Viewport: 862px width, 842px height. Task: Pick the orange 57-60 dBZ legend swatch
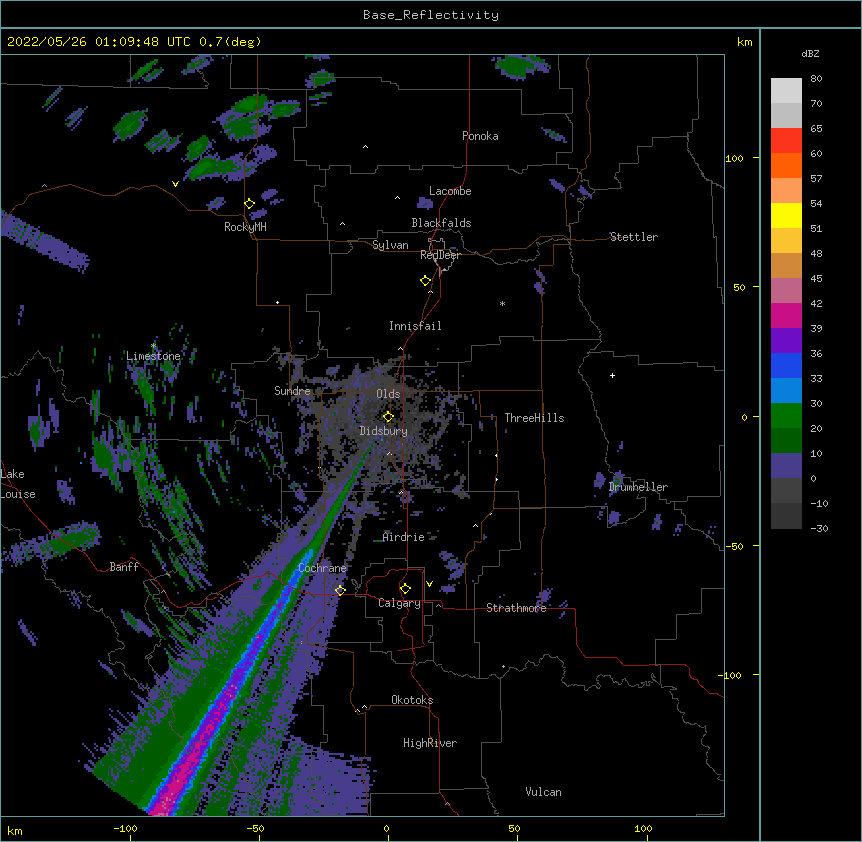pos(786,165)
